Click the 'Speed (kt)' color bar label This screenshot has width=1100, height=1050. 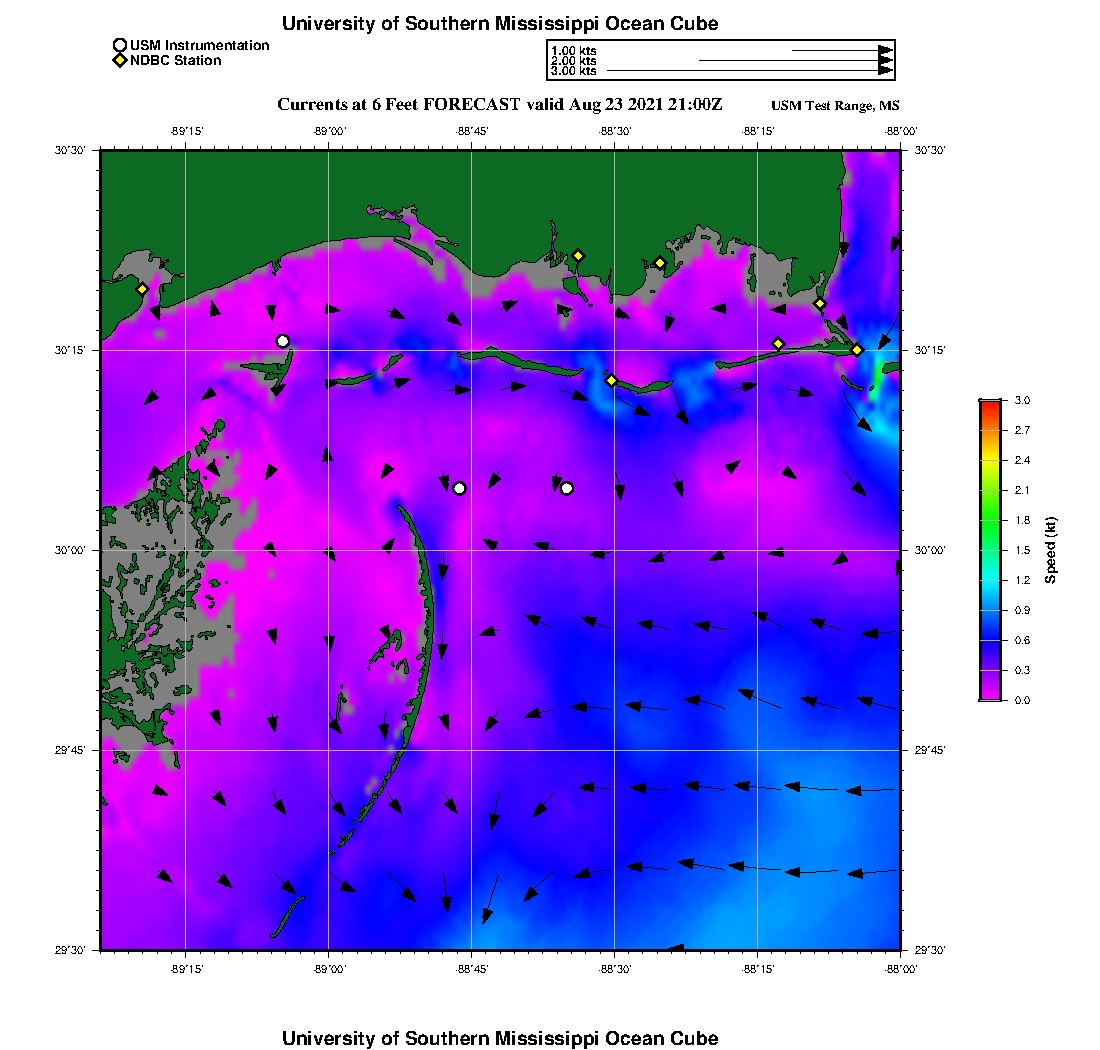[1051, 550]
